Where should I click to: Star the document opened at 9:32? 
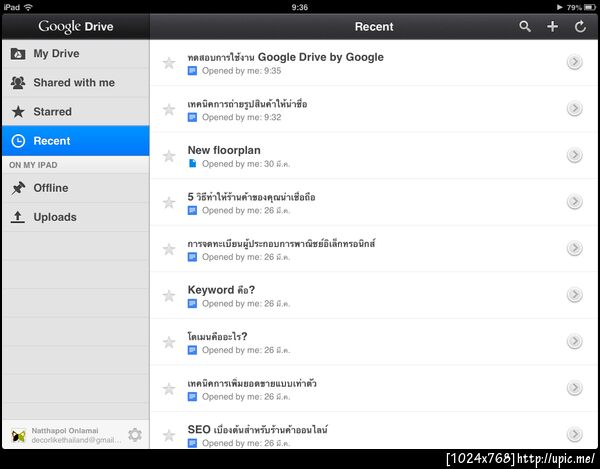169,109
